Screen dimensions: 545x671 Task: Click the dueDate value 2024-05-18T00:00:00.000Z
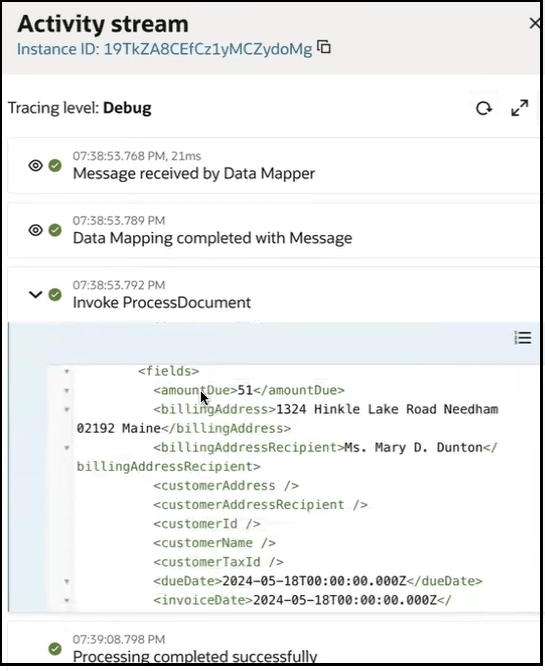point(314,581)
